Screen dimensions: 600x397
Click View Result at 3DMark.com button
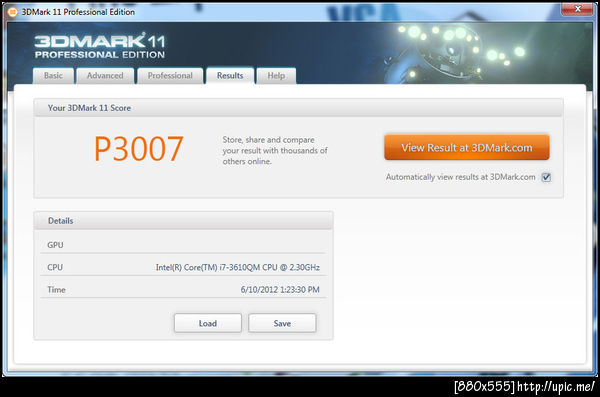(x=467, y=147)
